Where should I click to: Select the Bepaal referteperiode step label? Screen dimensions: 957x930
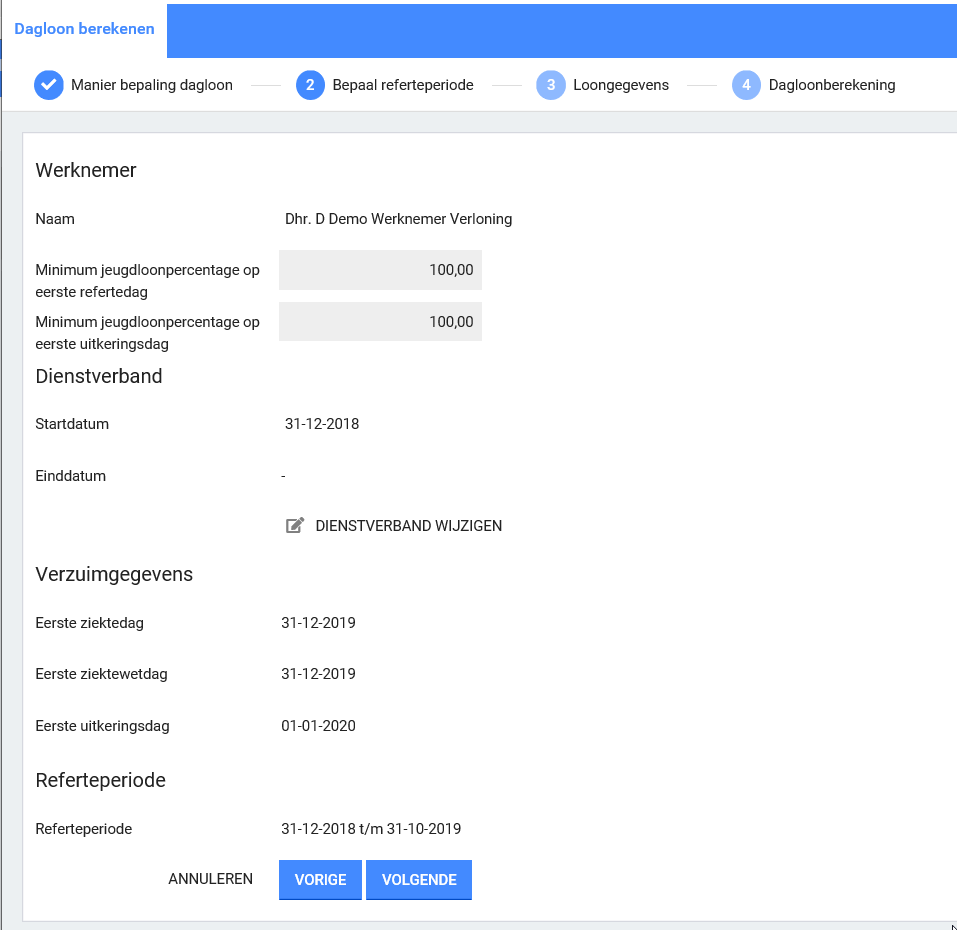[x=403, y=85]
